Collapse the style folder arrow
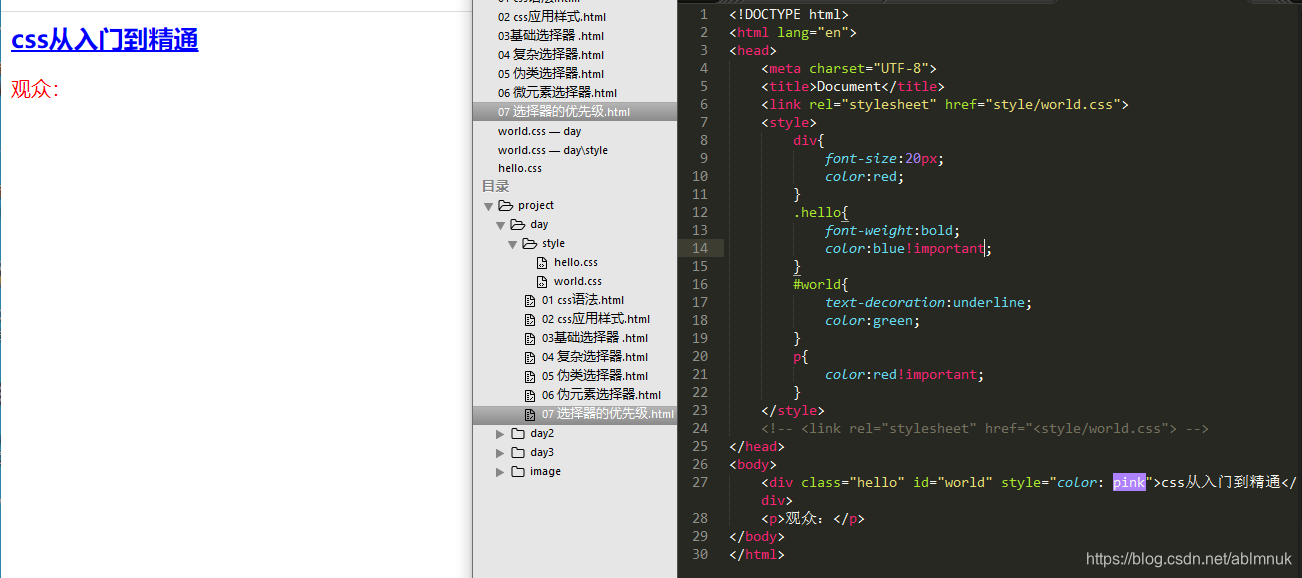This screenshot has height=578, width=1302. [x=512, y=244]
